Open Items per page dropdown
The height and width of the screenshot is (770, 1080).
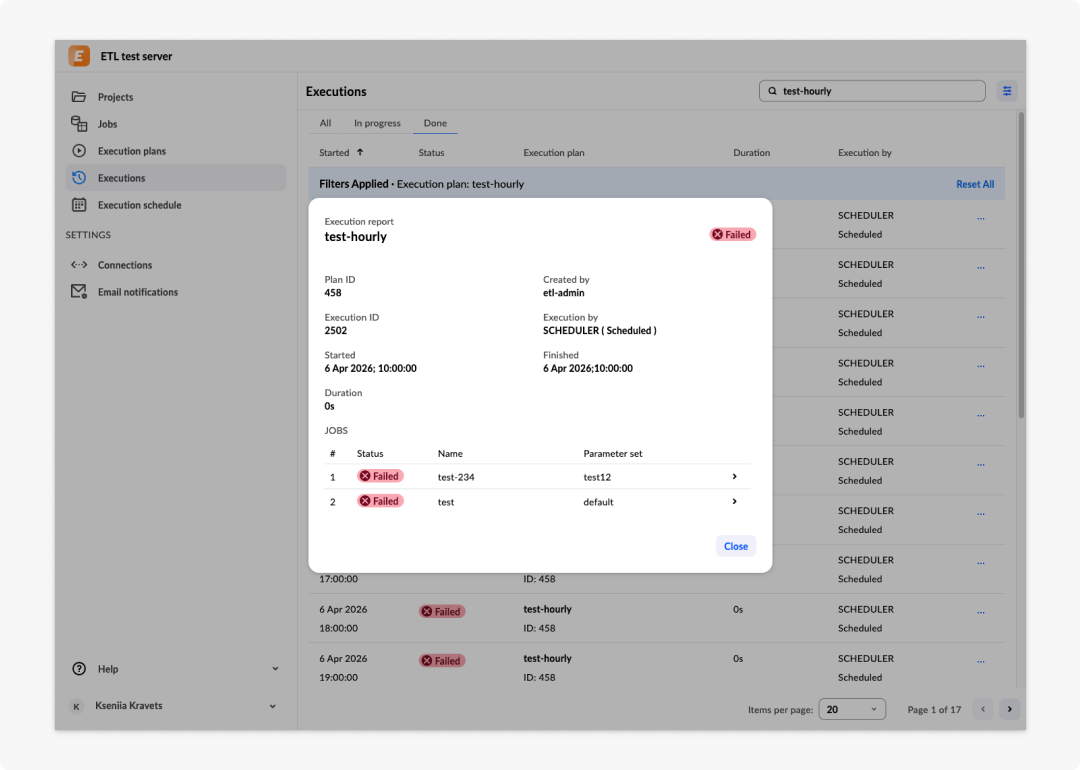[852, 709]
